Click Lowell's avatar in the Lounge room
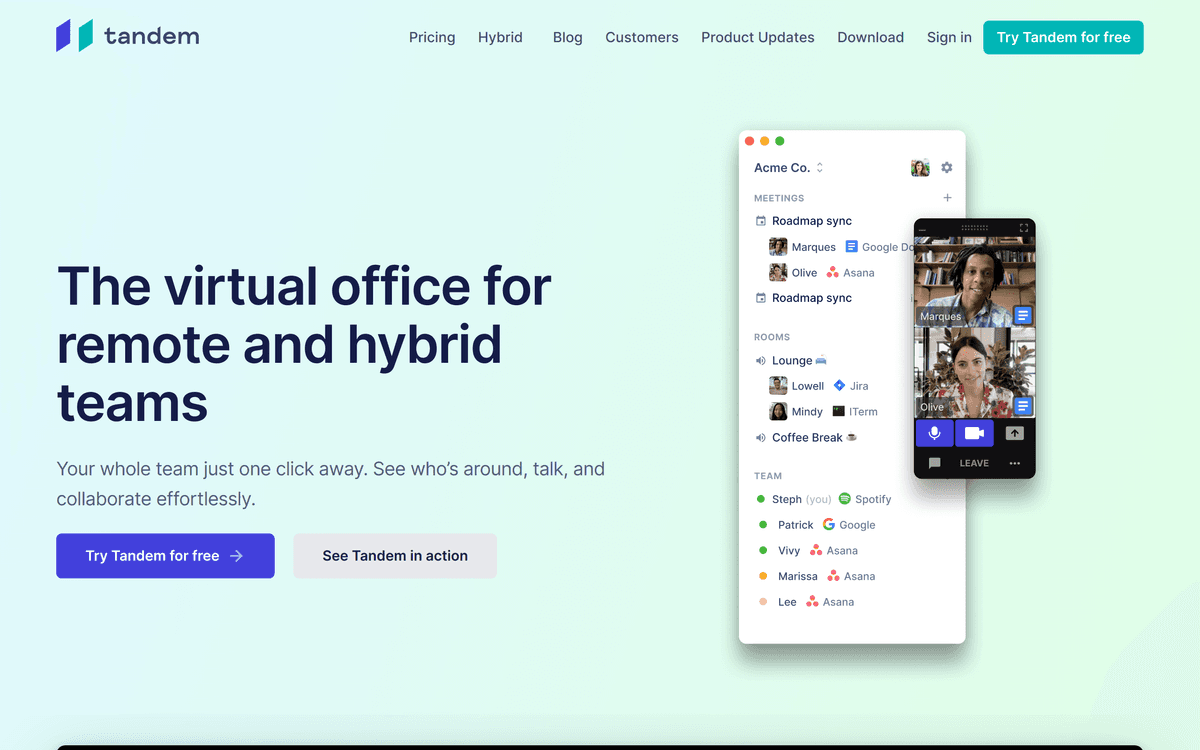 point(778,386)
